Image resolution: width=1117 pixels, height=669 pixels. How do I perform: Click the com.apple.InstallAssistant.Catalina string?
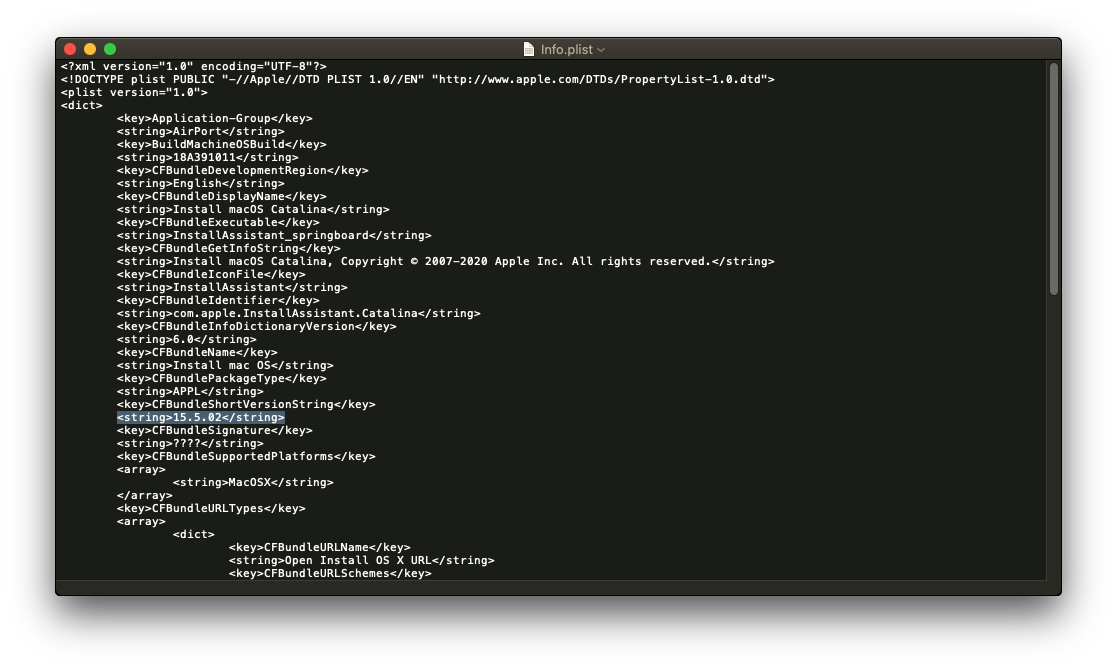pos(298,313)
